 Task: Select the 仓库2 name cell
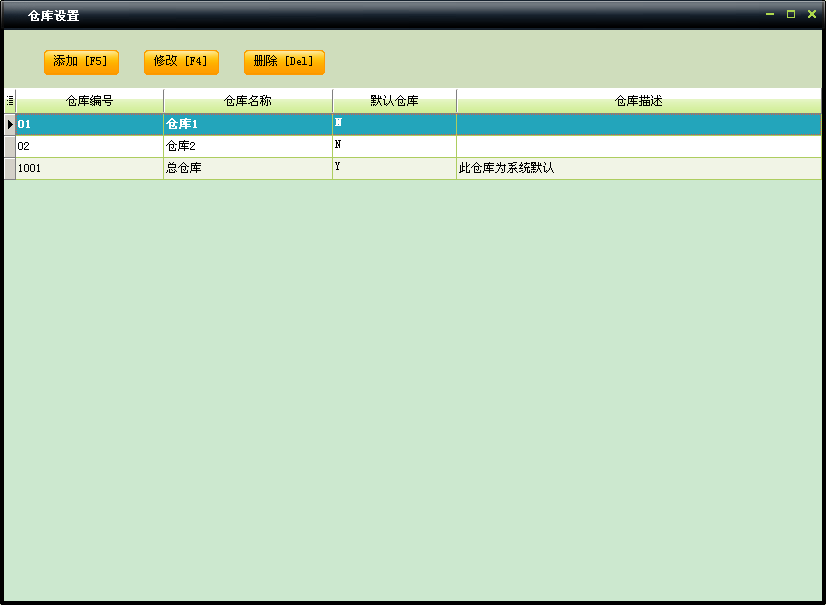click(248, 147)
